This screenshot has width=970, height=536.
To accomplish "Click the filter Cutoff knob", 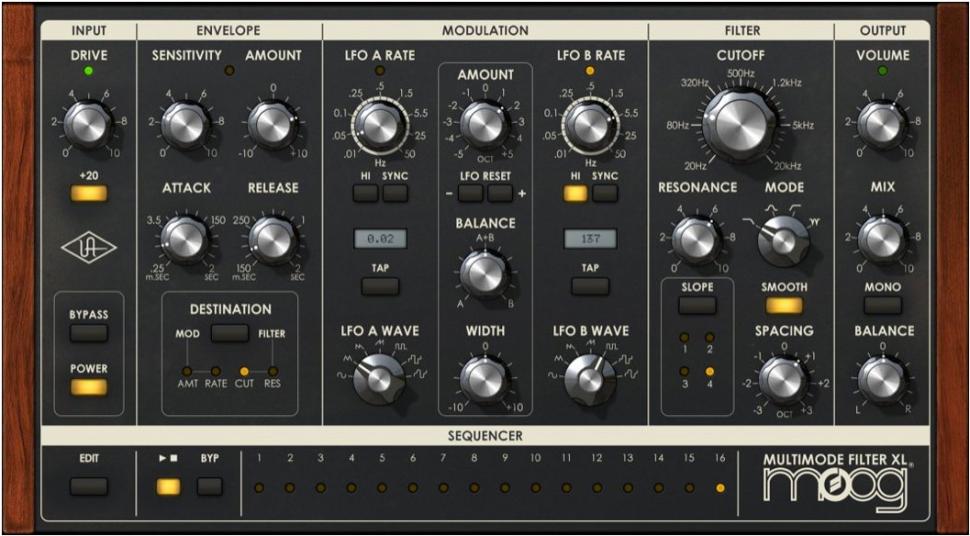I will tap(740, 126).
